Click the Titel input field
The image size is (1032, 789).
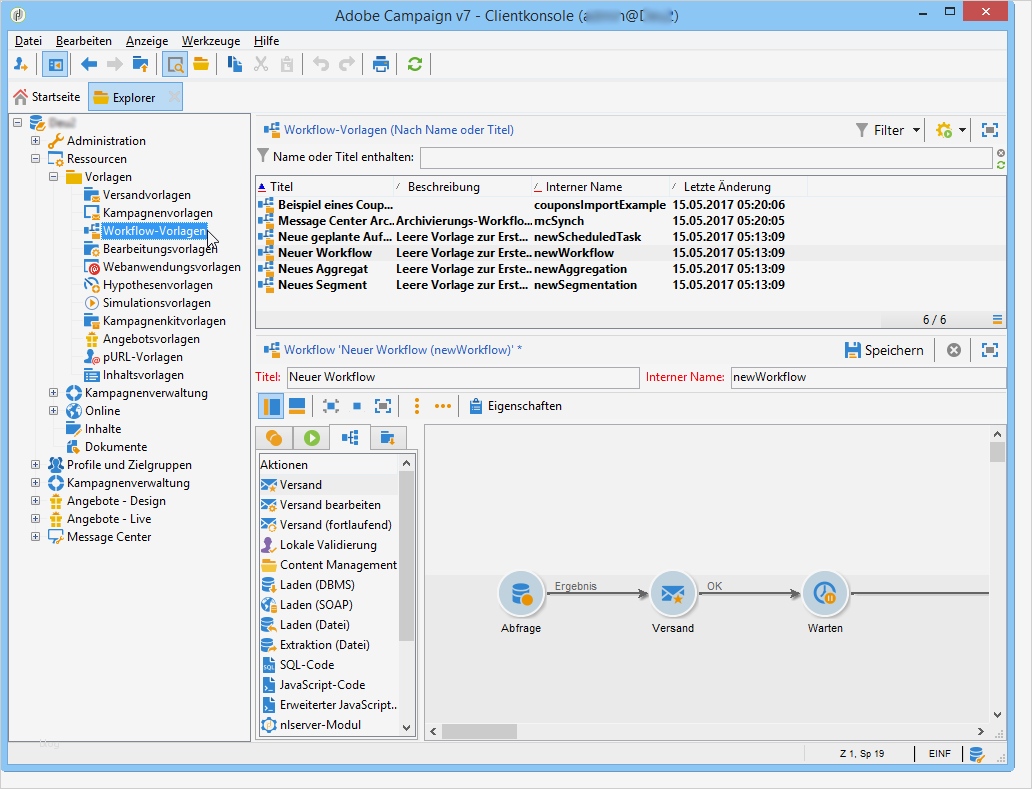click(462, 378)
